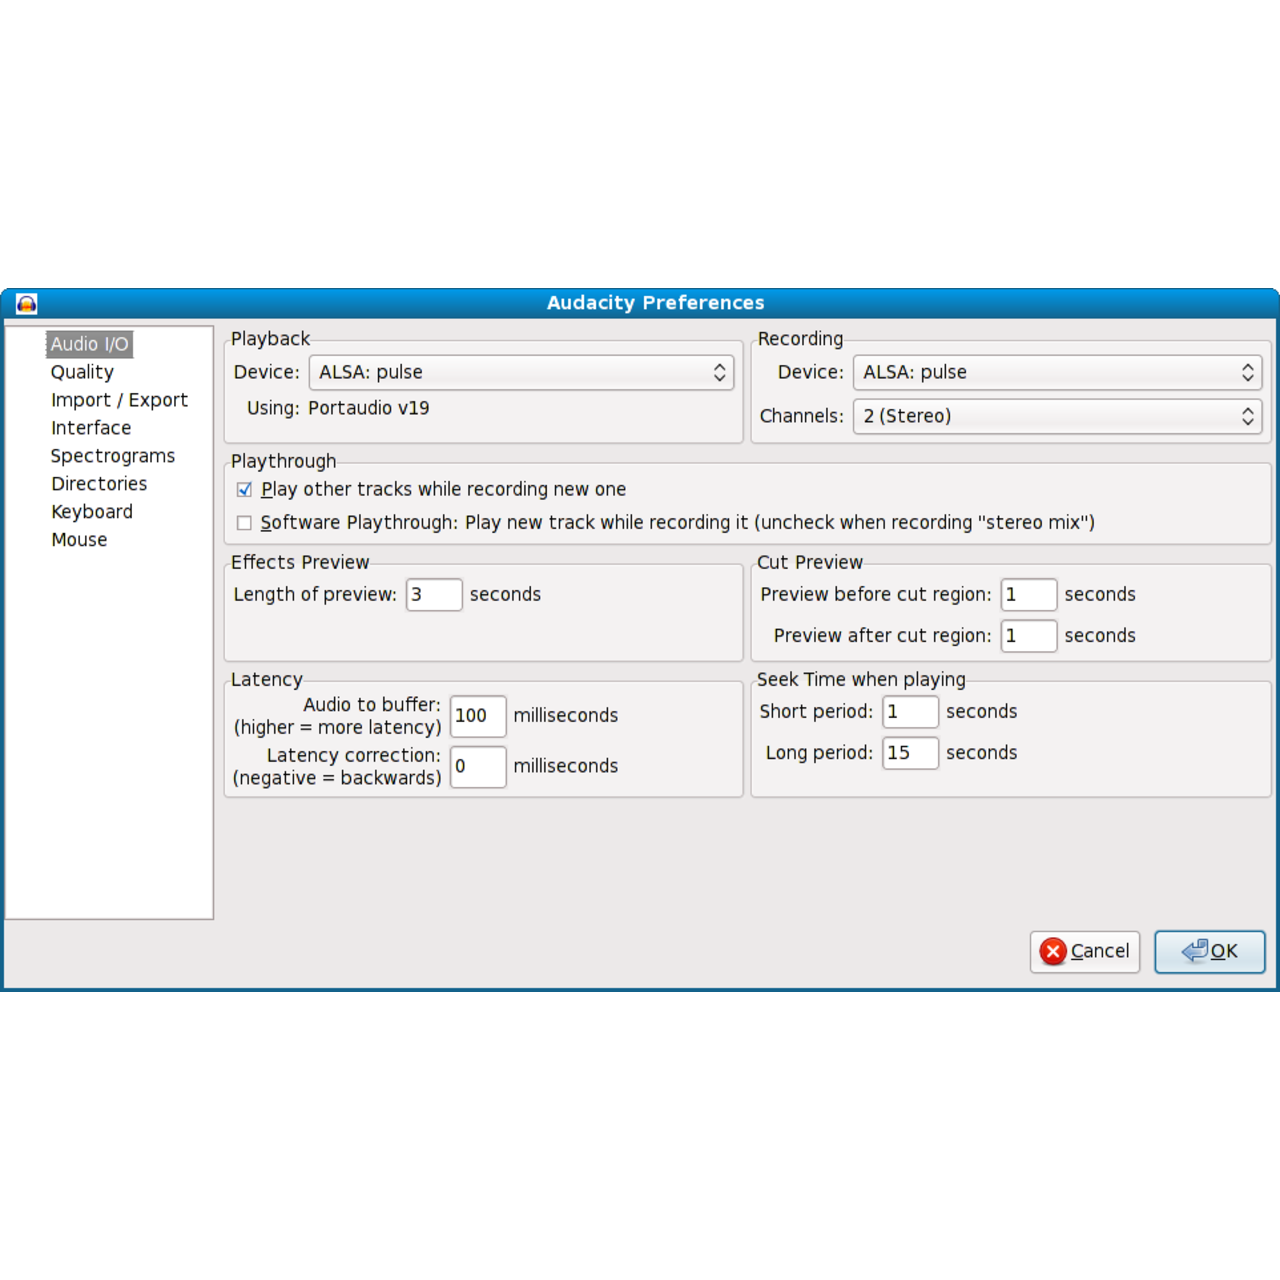
Task: Select Directories in the sidebar
Action: coord(99,484)
